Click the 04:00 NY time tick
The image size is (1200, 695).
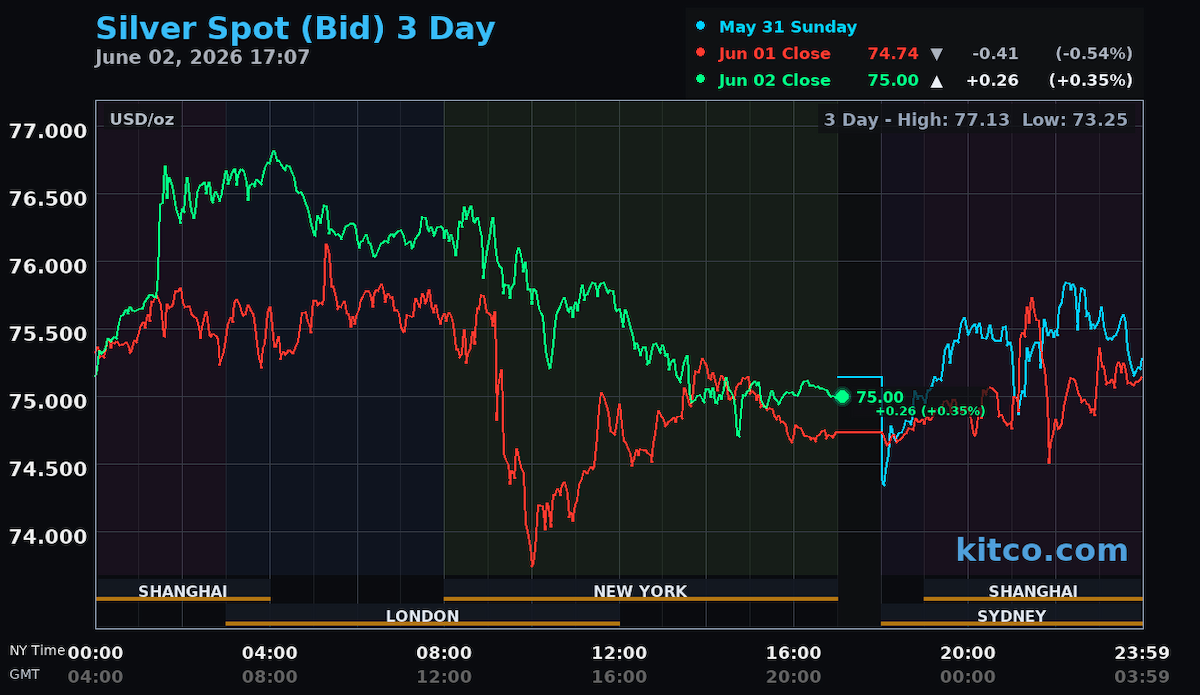tap(270, 653)
